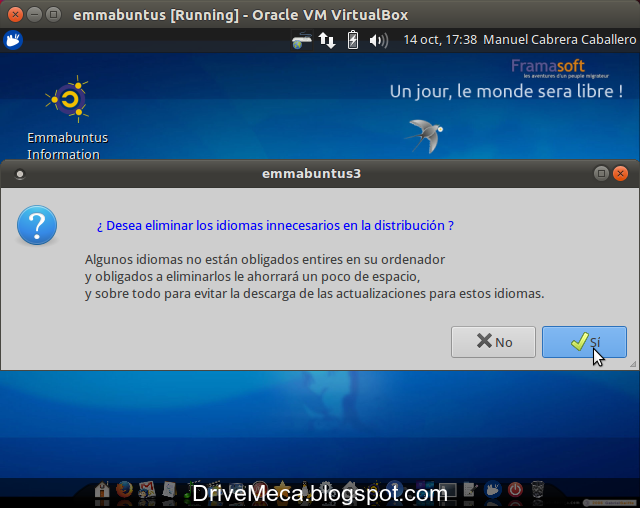Open the volume speaker control
The width and height of the screenshot is (640, 508).
click(378, 40)
